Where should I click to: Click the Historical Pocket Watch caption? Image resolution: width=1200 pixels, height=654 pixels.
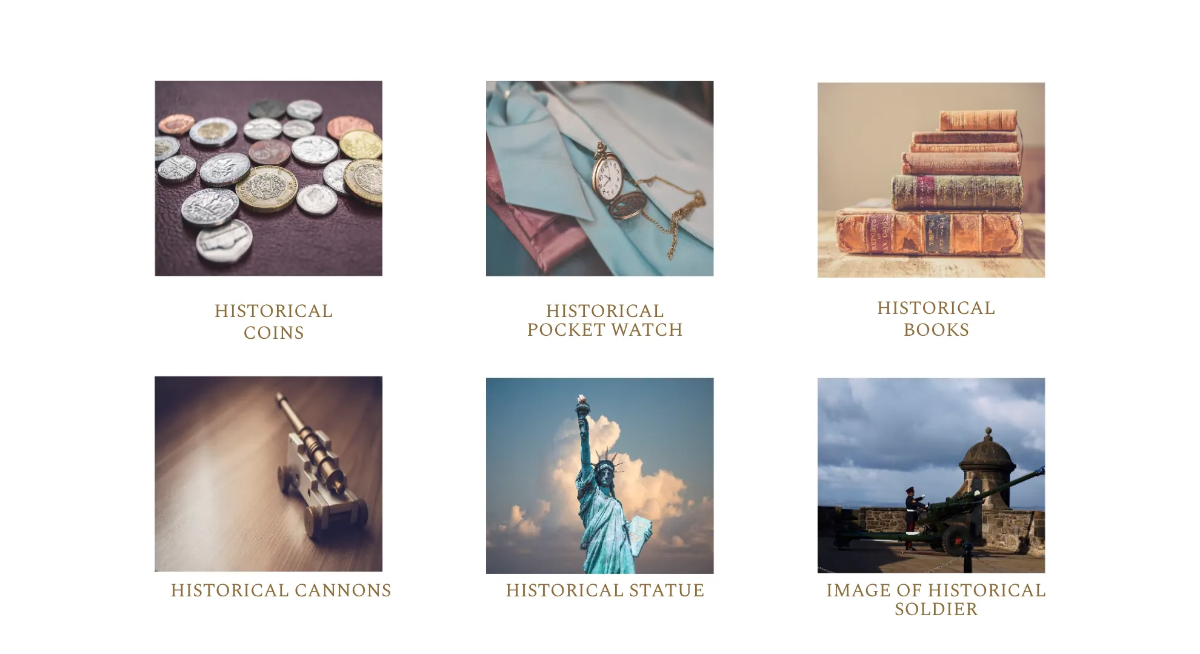tap(605, 321)
